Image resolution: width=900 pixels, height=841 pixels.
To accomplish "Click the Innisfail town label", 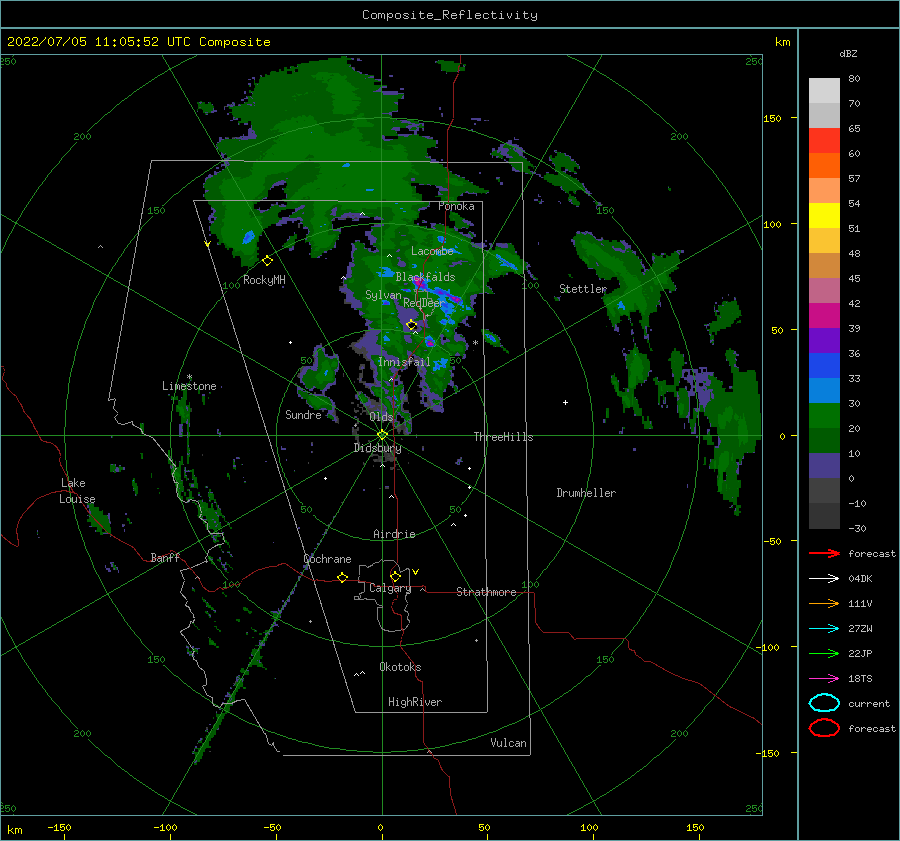I will [404, 362].
